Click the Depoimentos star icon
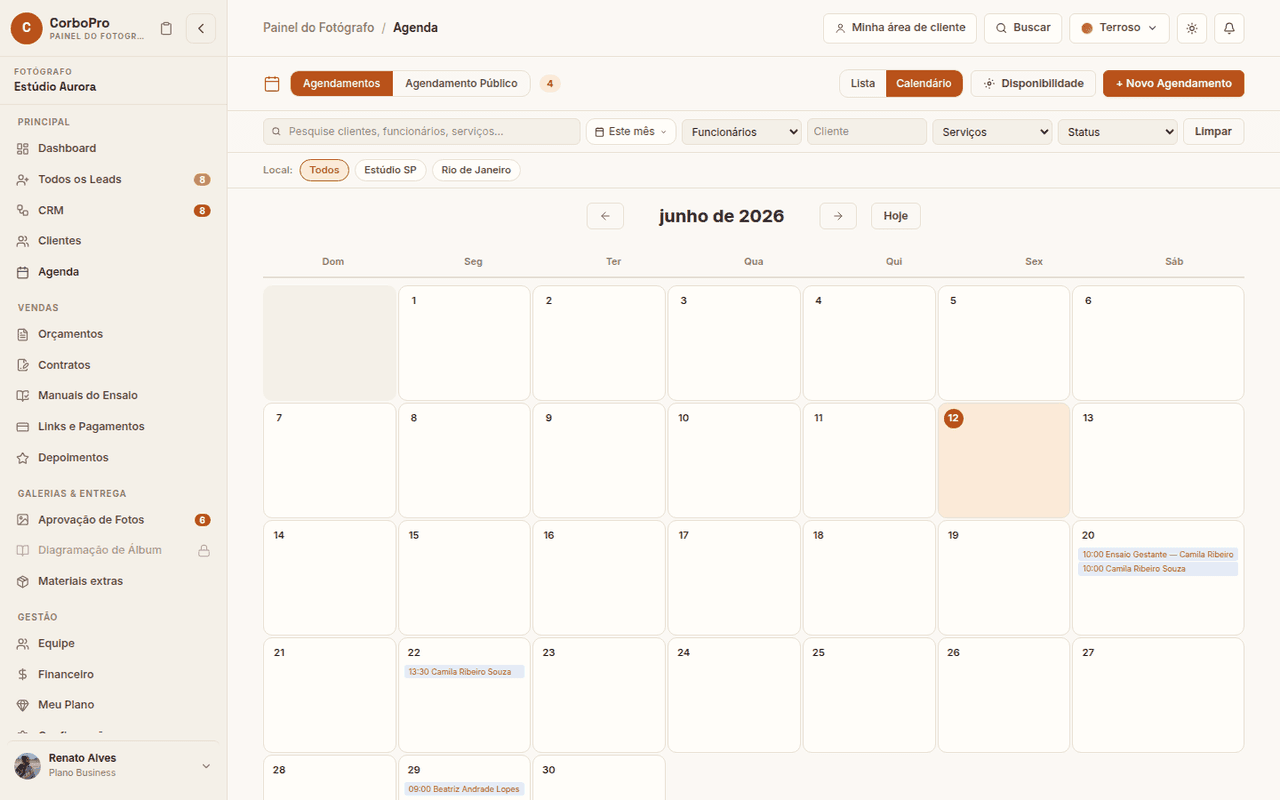Image resolution: width=1280 pixels, height=800 pixels. (x=23, y=458)
